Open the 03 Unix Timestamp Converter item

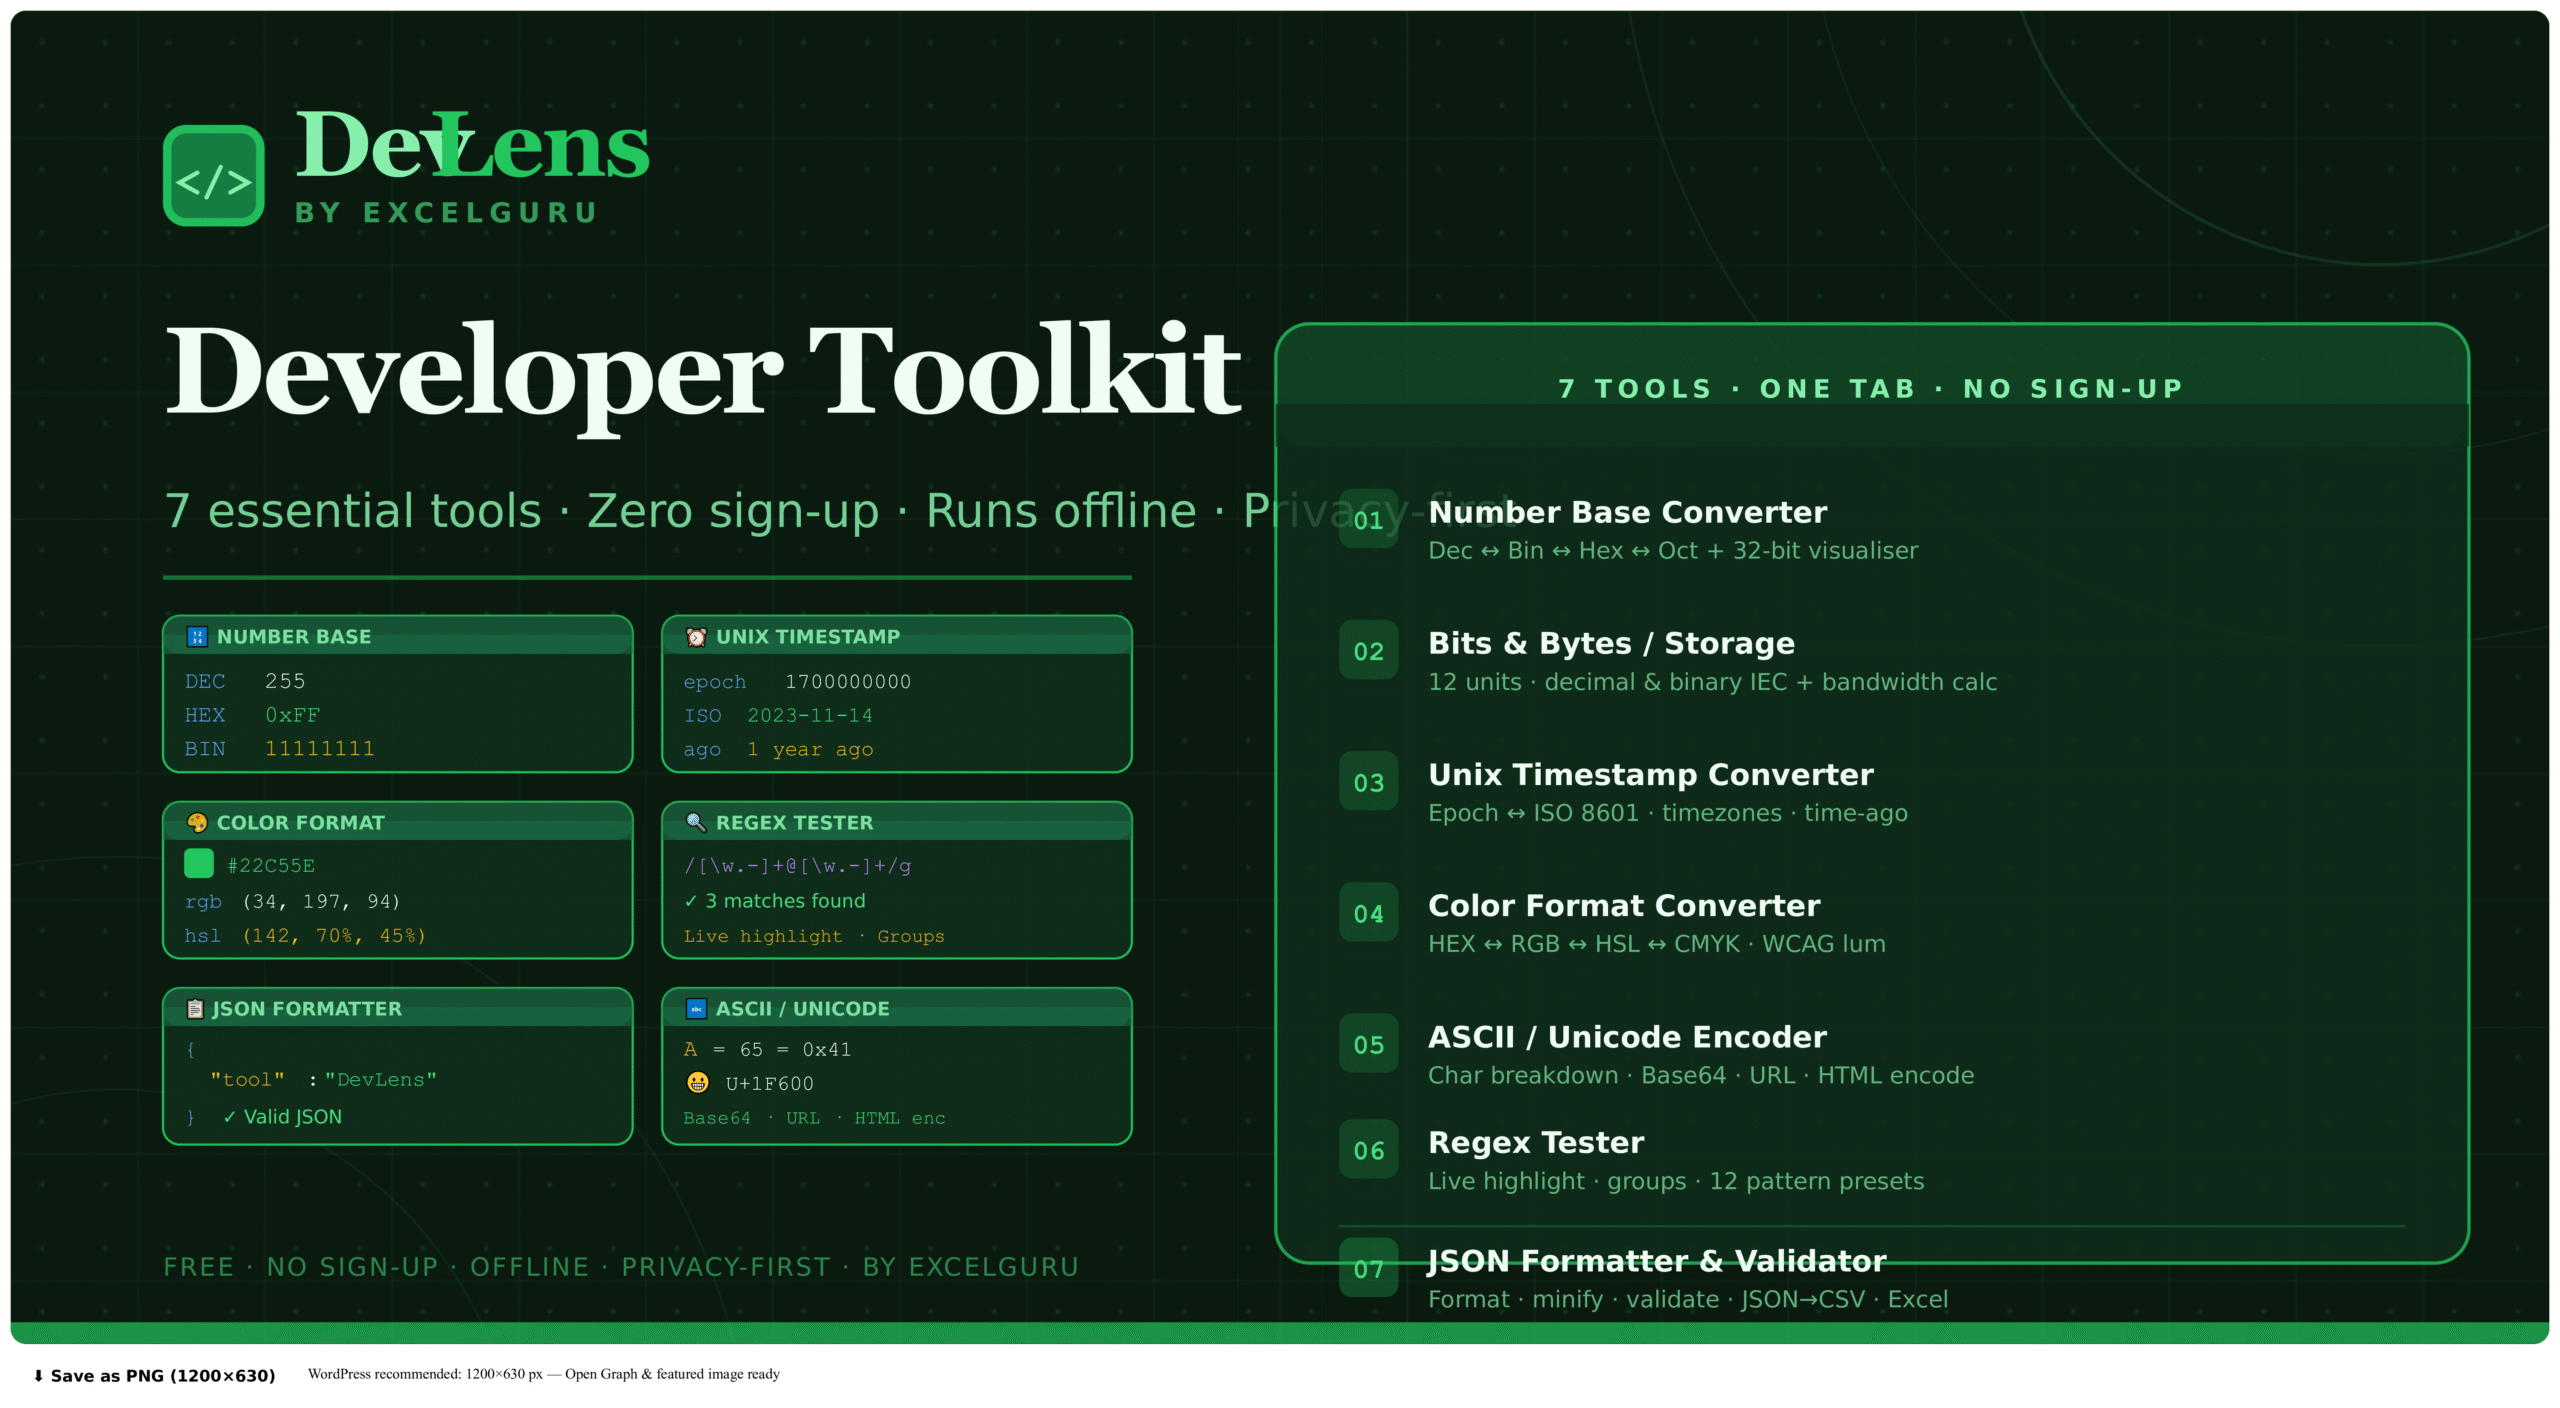point(1650,775)
